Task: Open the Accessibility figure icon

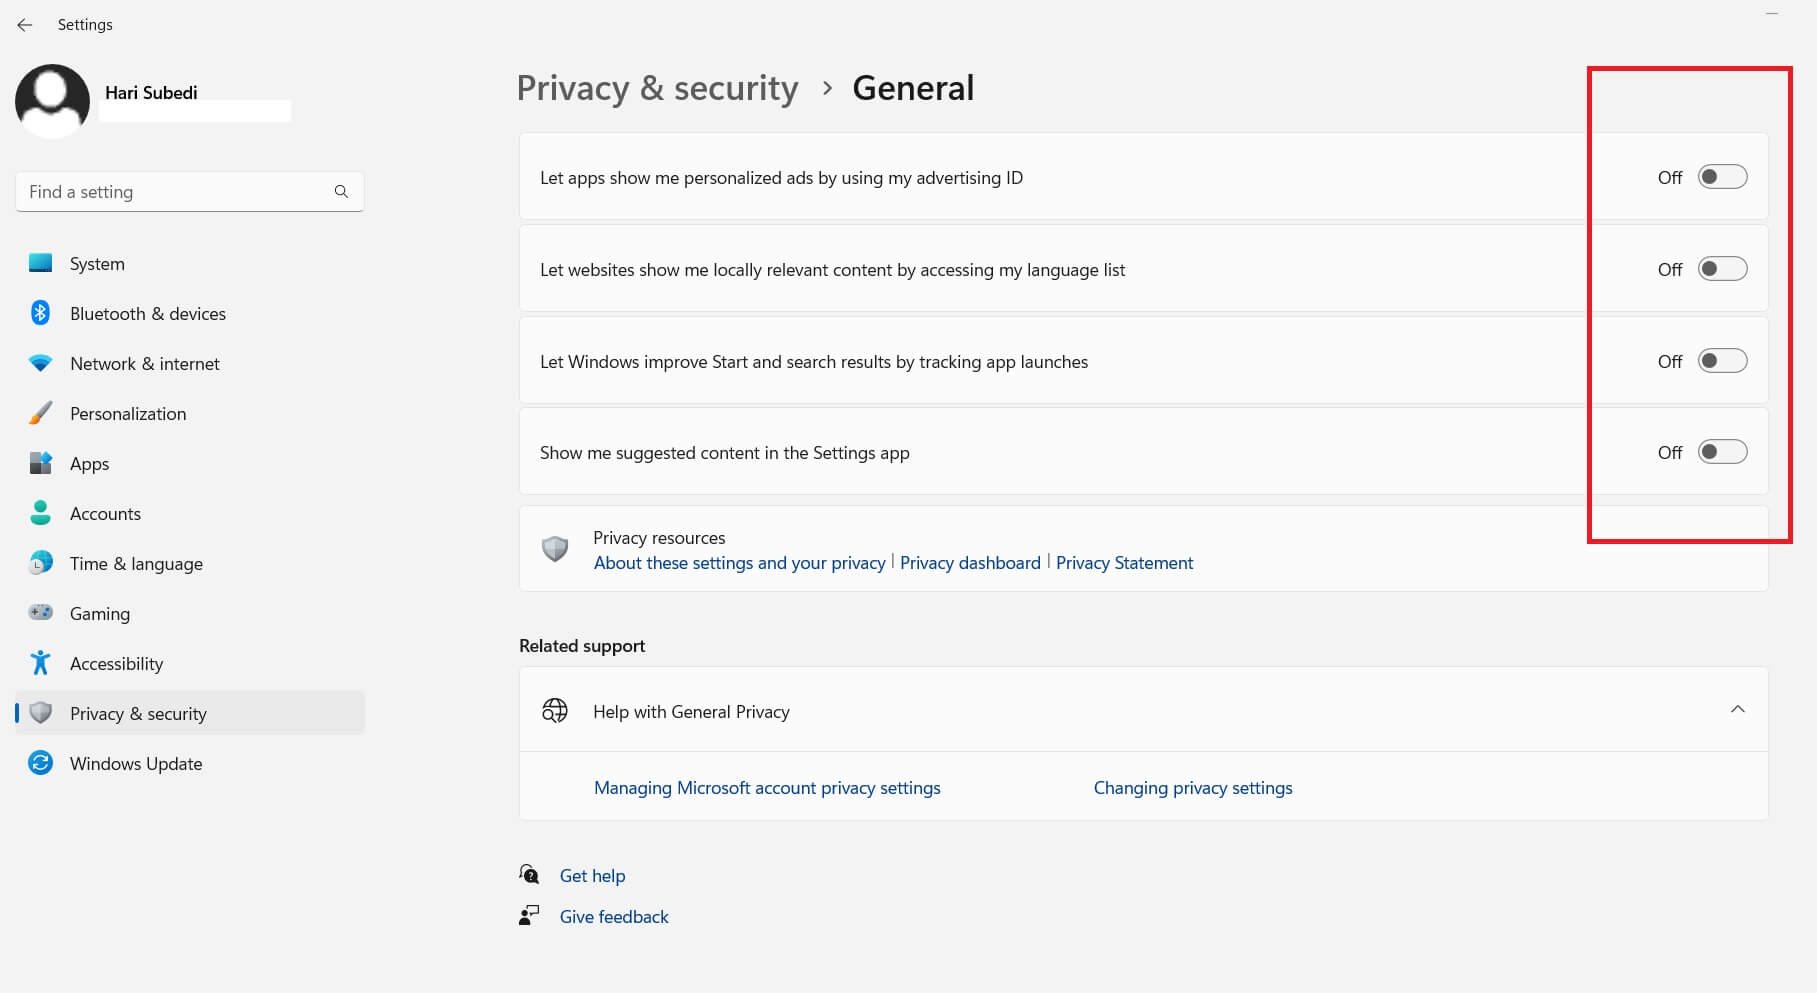Action: point(40,663)
